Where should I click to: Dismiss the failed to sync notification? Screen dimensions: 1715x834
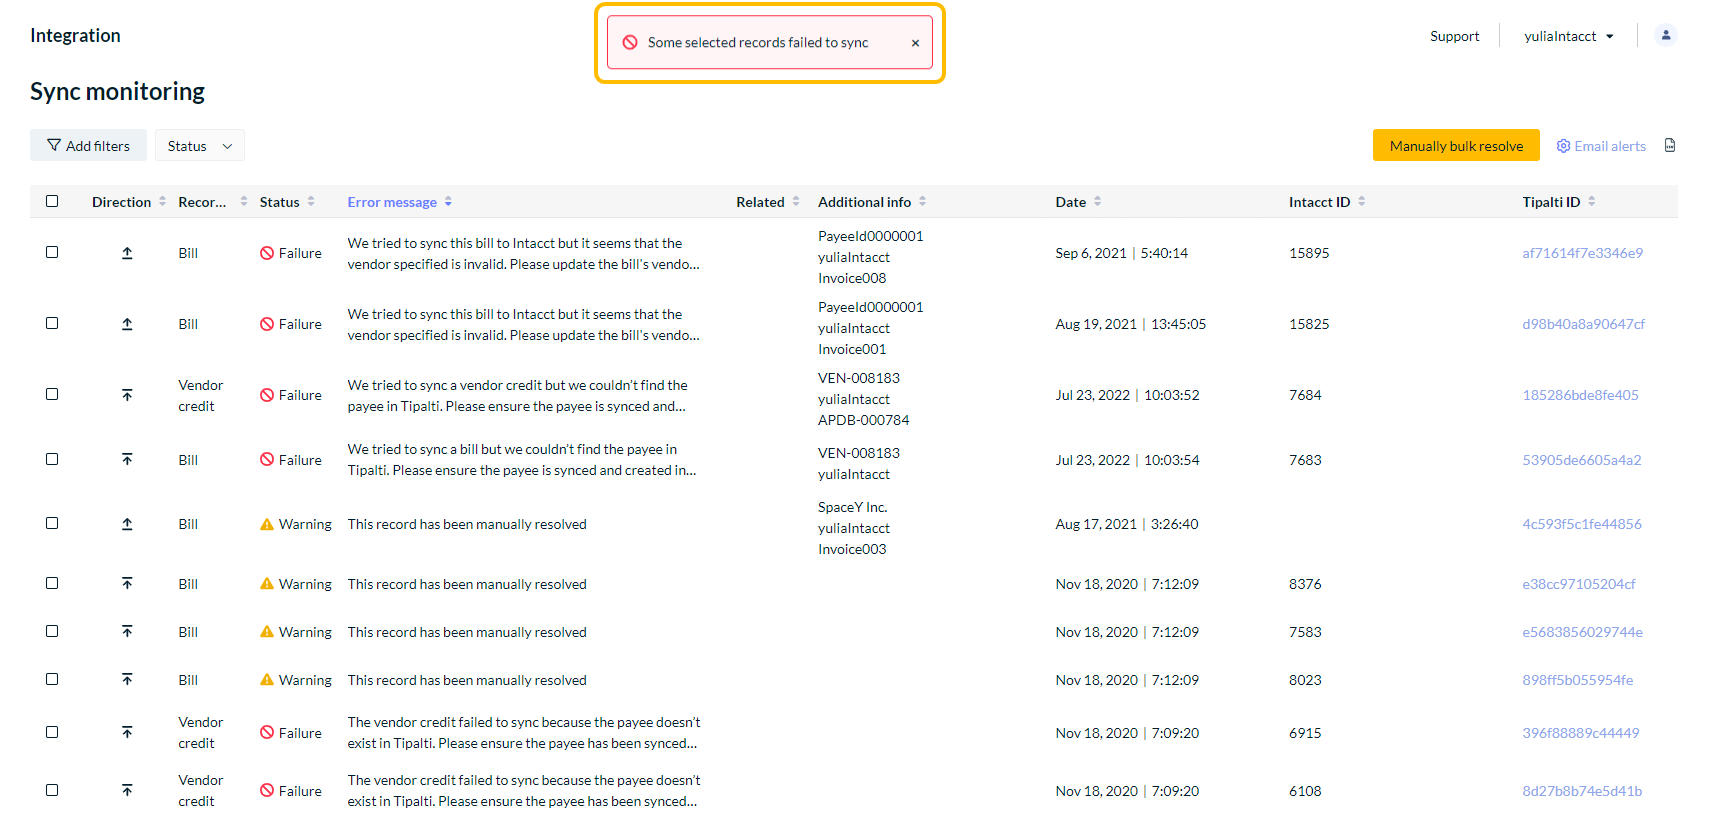coord(915,43)
